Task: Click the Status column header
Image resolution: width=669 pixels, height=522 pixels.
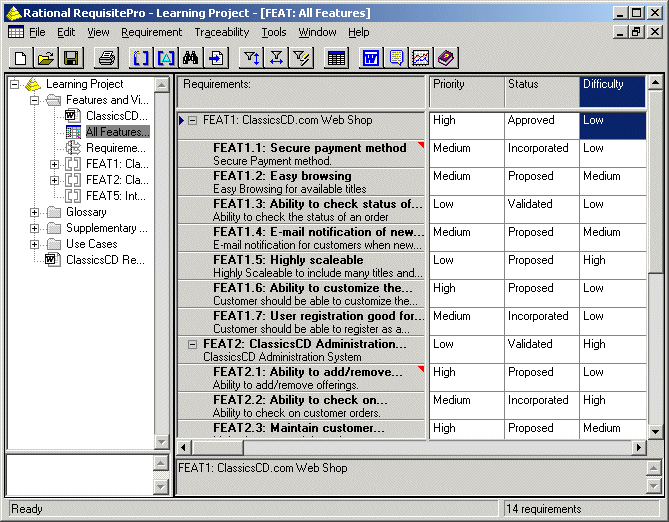Action: coord(542,92)
